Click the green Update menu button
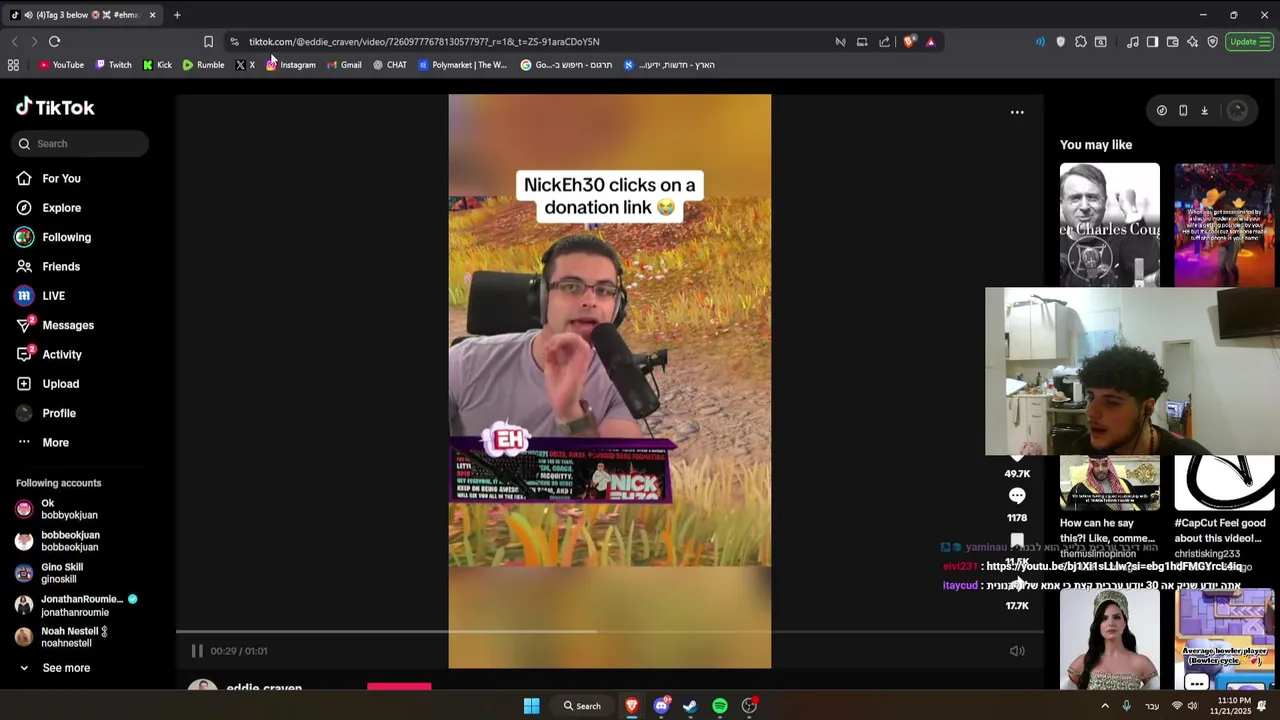The height and width of the screenshot is (720, 1280). [x=1249, y=42]
